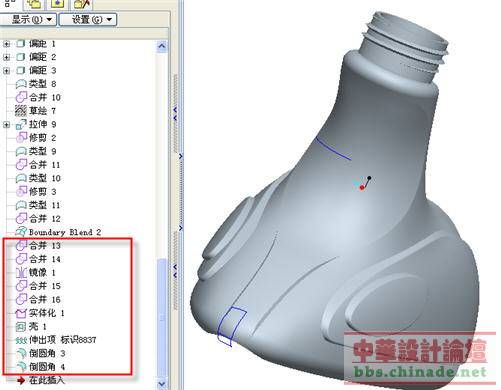Select the 修剪 2 trim feature icon
Image resolution: width=501 pixels, height=390 pixels.
pos(21,137)
